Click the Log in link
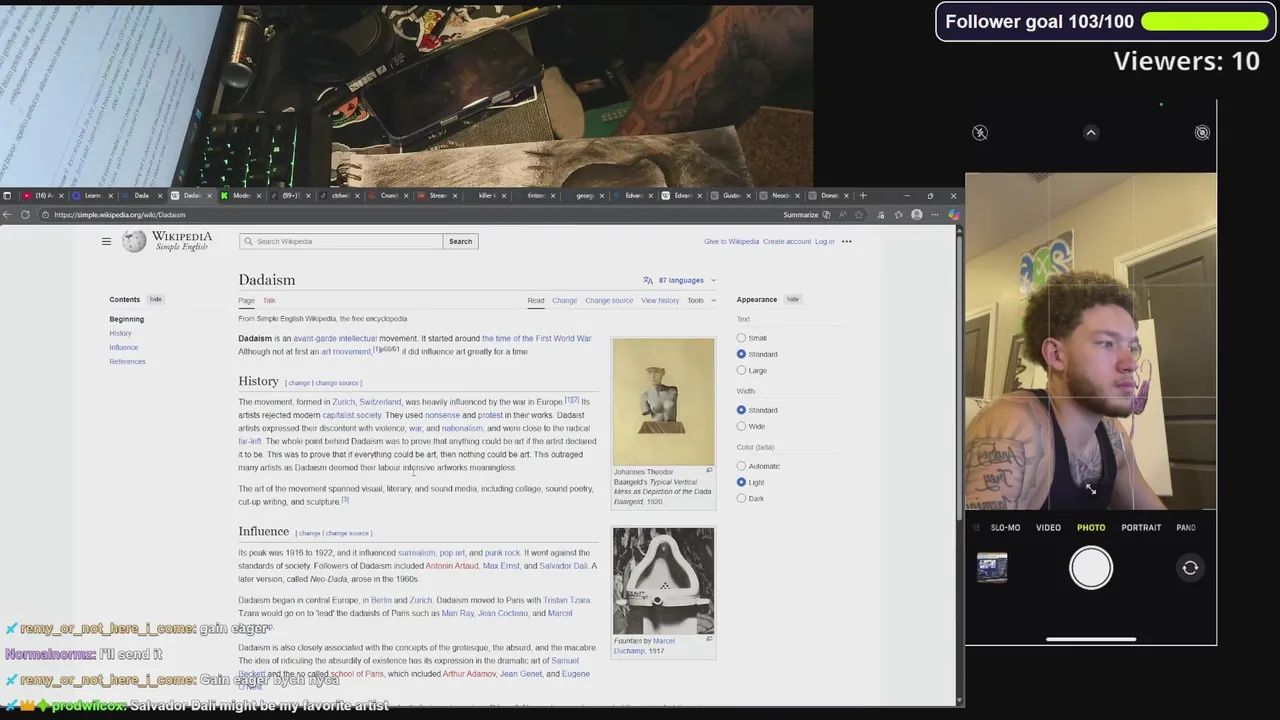The height and width of the screenshot is (720, 1280). [x=824, y=241]
